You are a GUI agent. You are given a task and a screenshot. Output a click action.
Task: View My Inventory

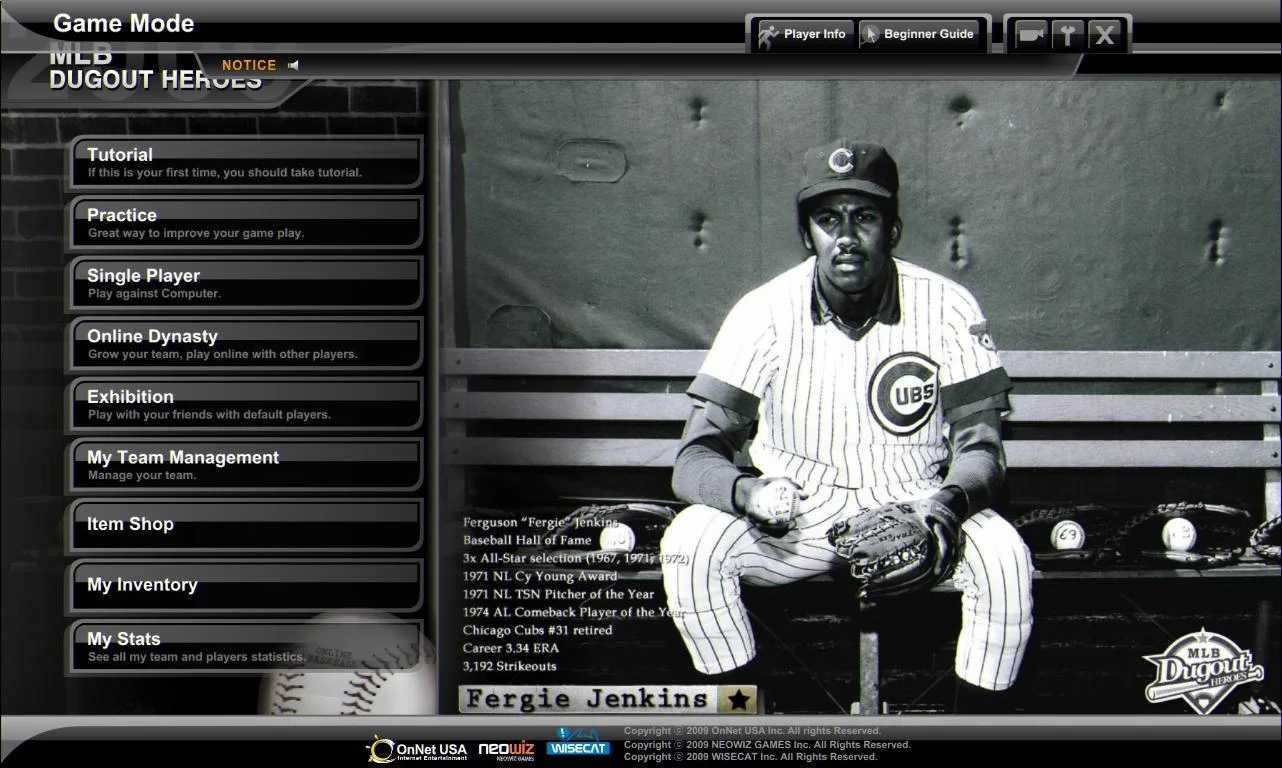(246, 586)
